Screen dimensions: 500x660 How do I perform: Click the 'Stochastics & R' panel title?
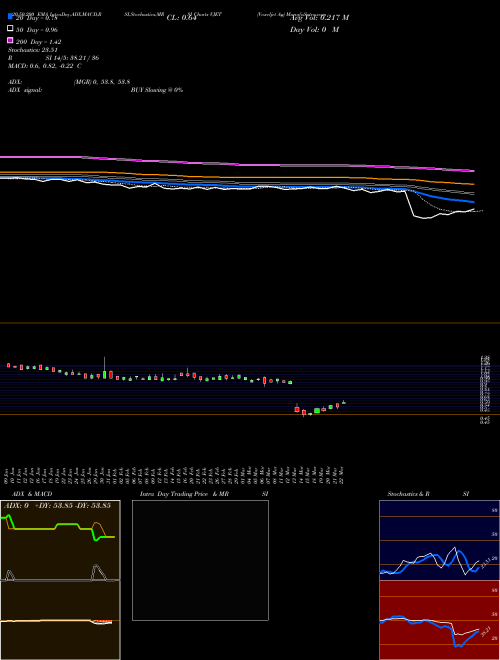(x=408, y=494)
